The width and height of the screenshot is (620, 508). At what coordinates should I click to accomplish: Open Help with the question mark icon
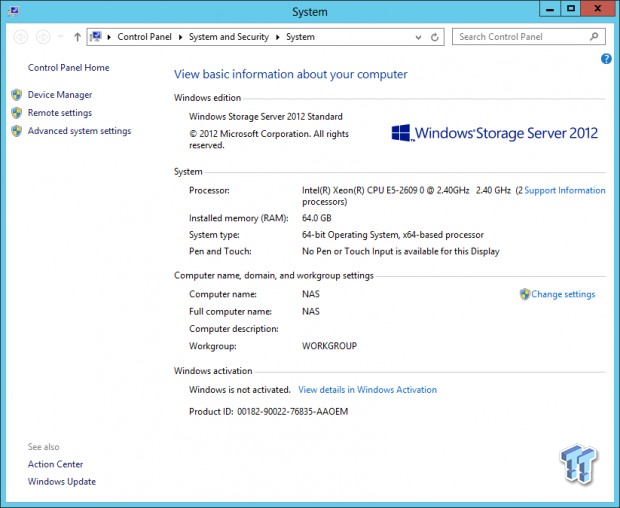[x=606, y=59]
